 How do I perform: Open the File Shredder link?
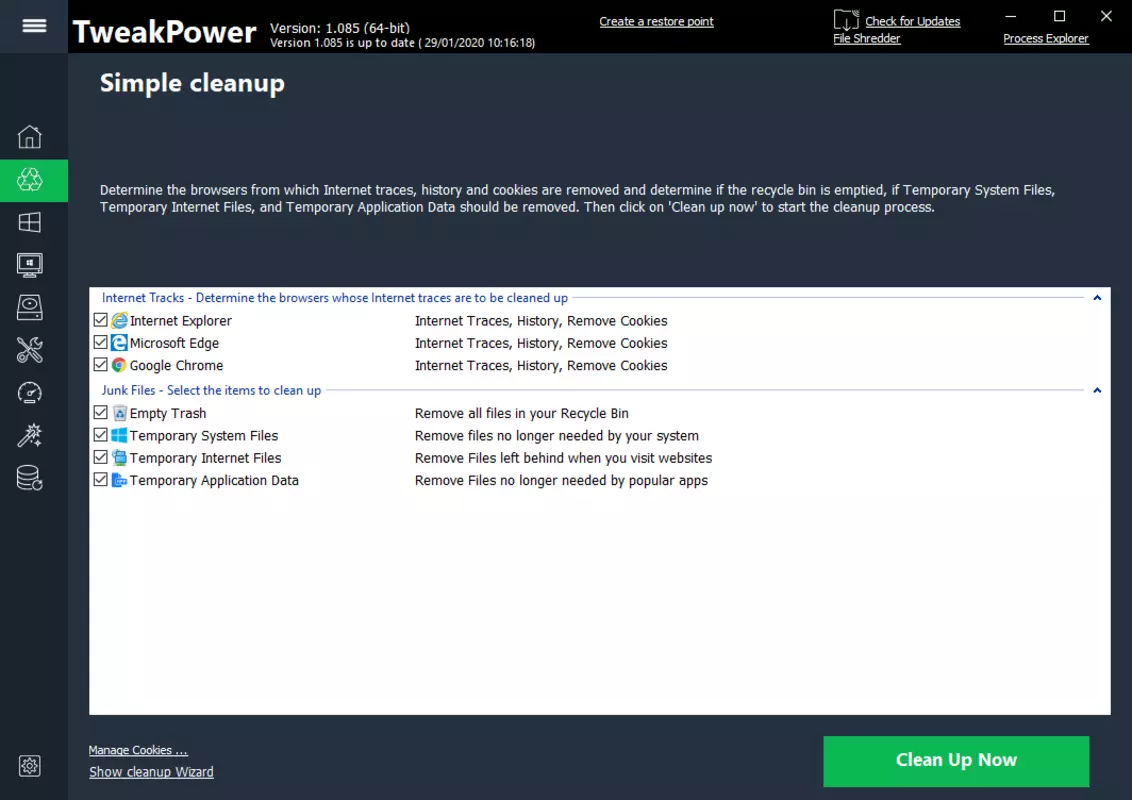coord(866,38)
